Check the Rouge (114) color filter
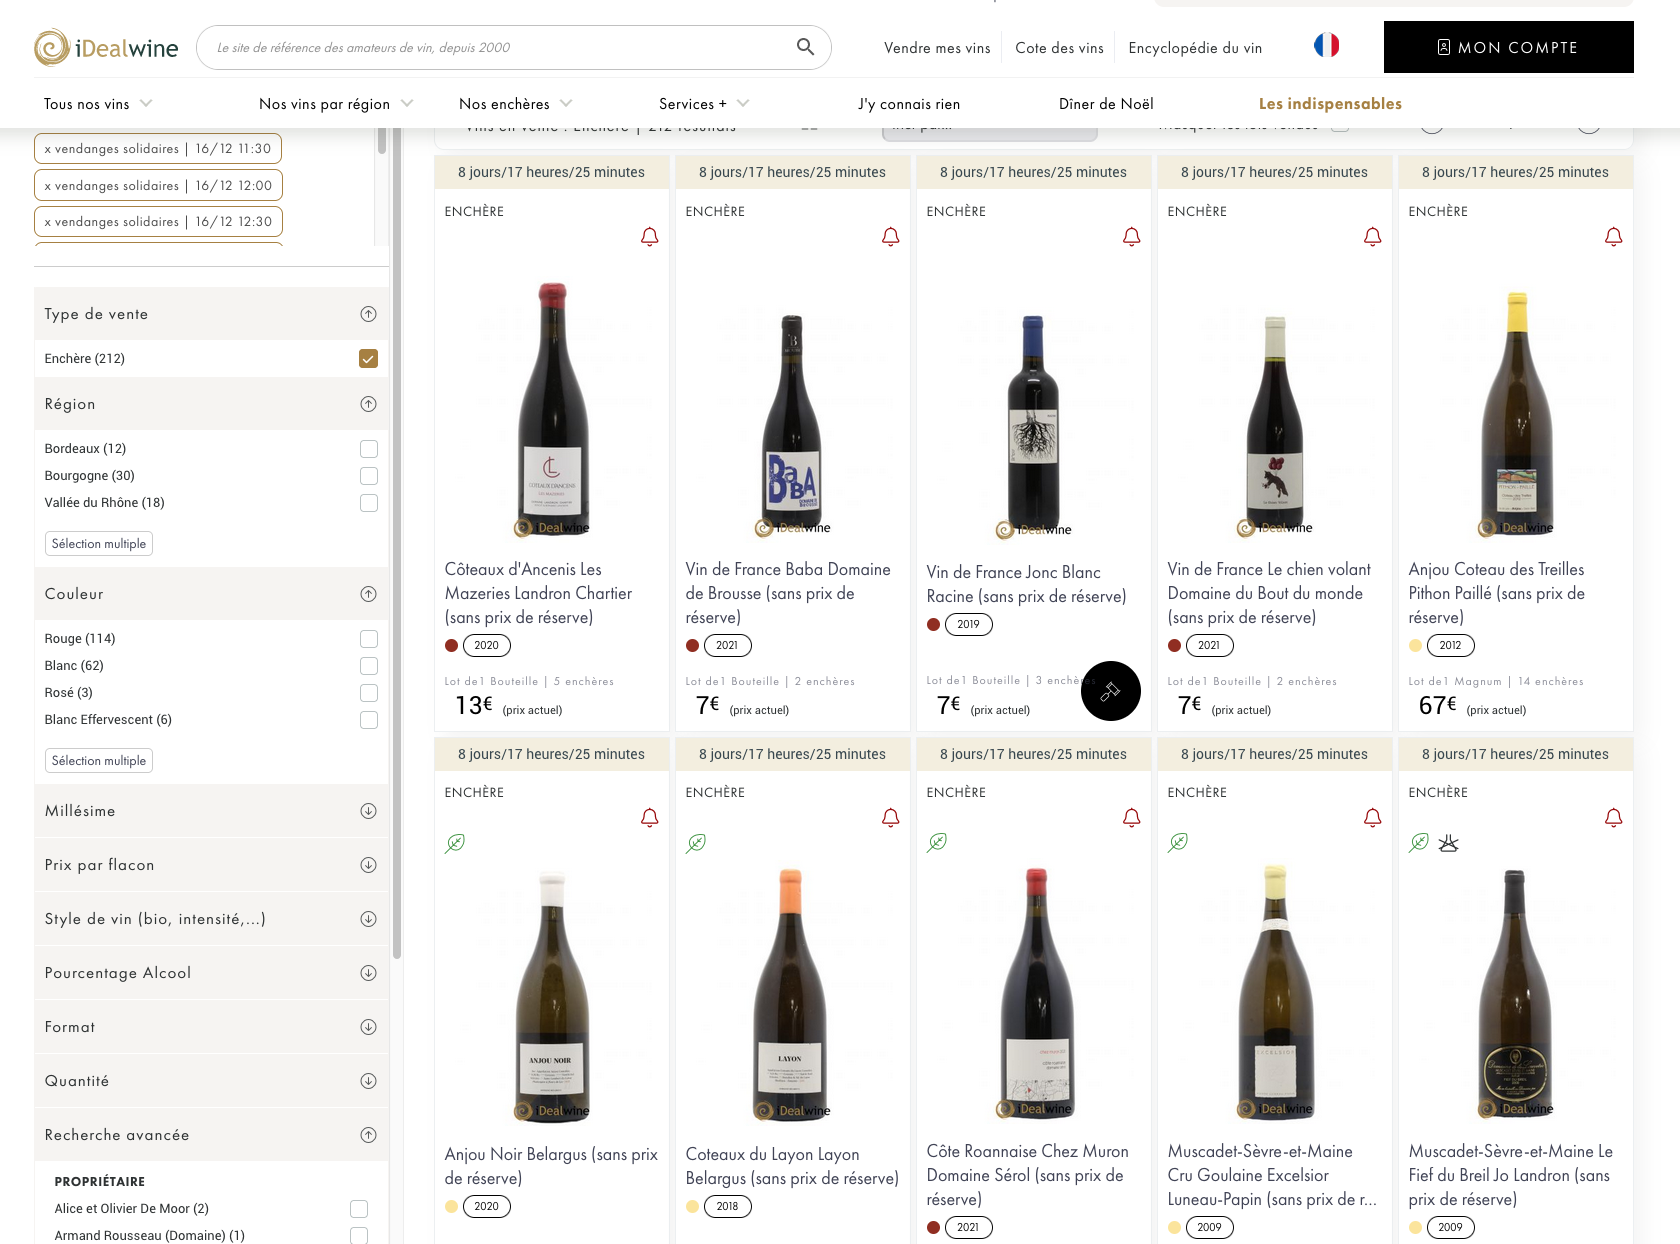Image resolution: width=1680 pixels, height=1244 pixels. (369, 639)
